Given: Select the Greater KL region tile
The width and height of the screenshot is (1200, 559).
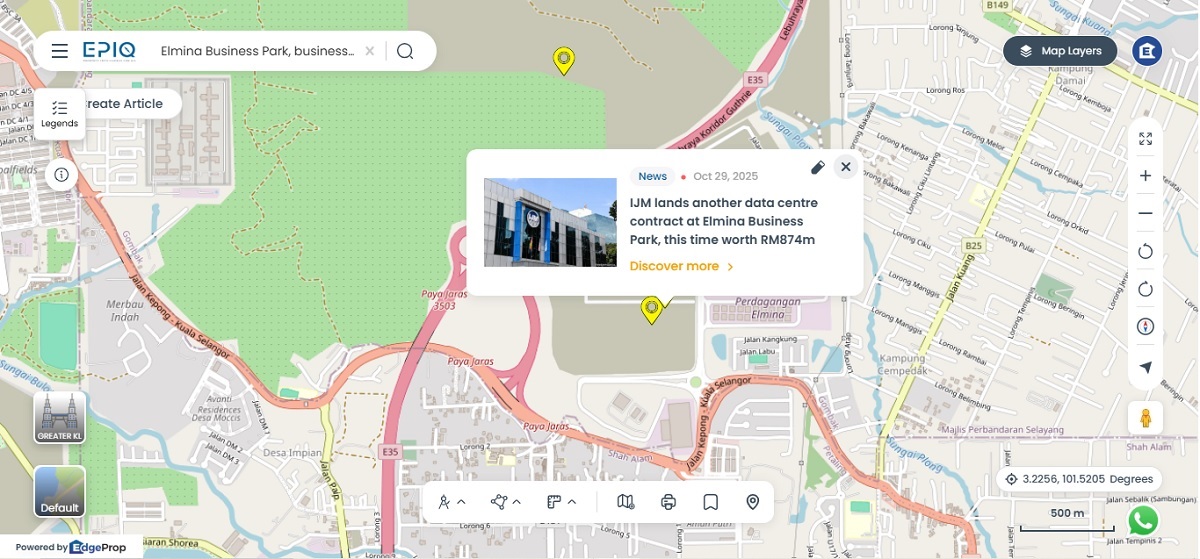Looking at the screenshot, I should (60, 417).
